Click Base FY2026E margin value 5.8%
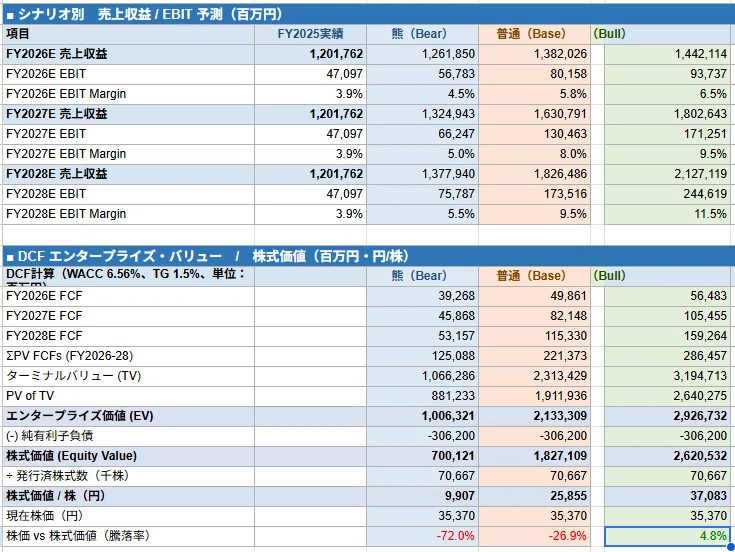The image size is (735, 552). [x=573, y=94]
